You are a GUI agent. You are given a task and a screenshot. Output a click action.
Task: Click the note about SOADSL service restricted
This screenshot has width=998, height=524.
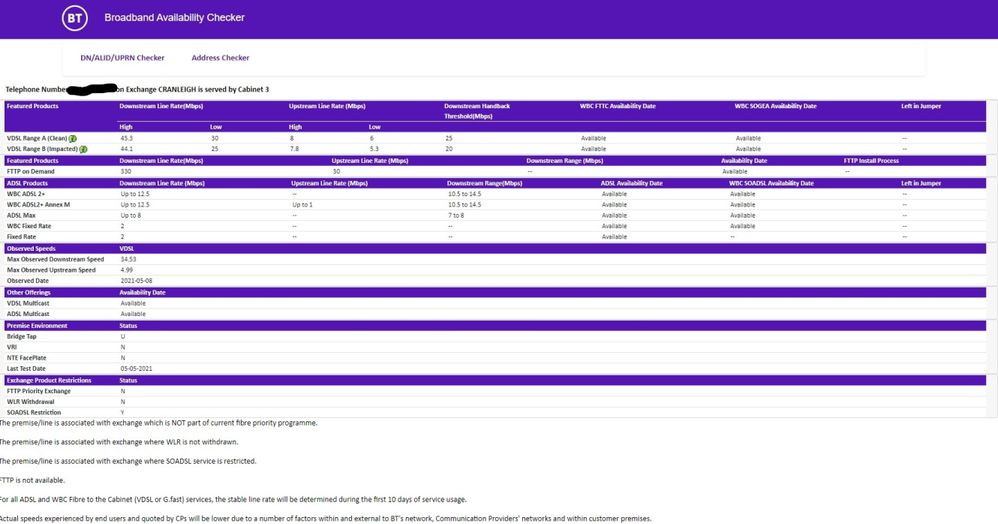coord(128,461)
